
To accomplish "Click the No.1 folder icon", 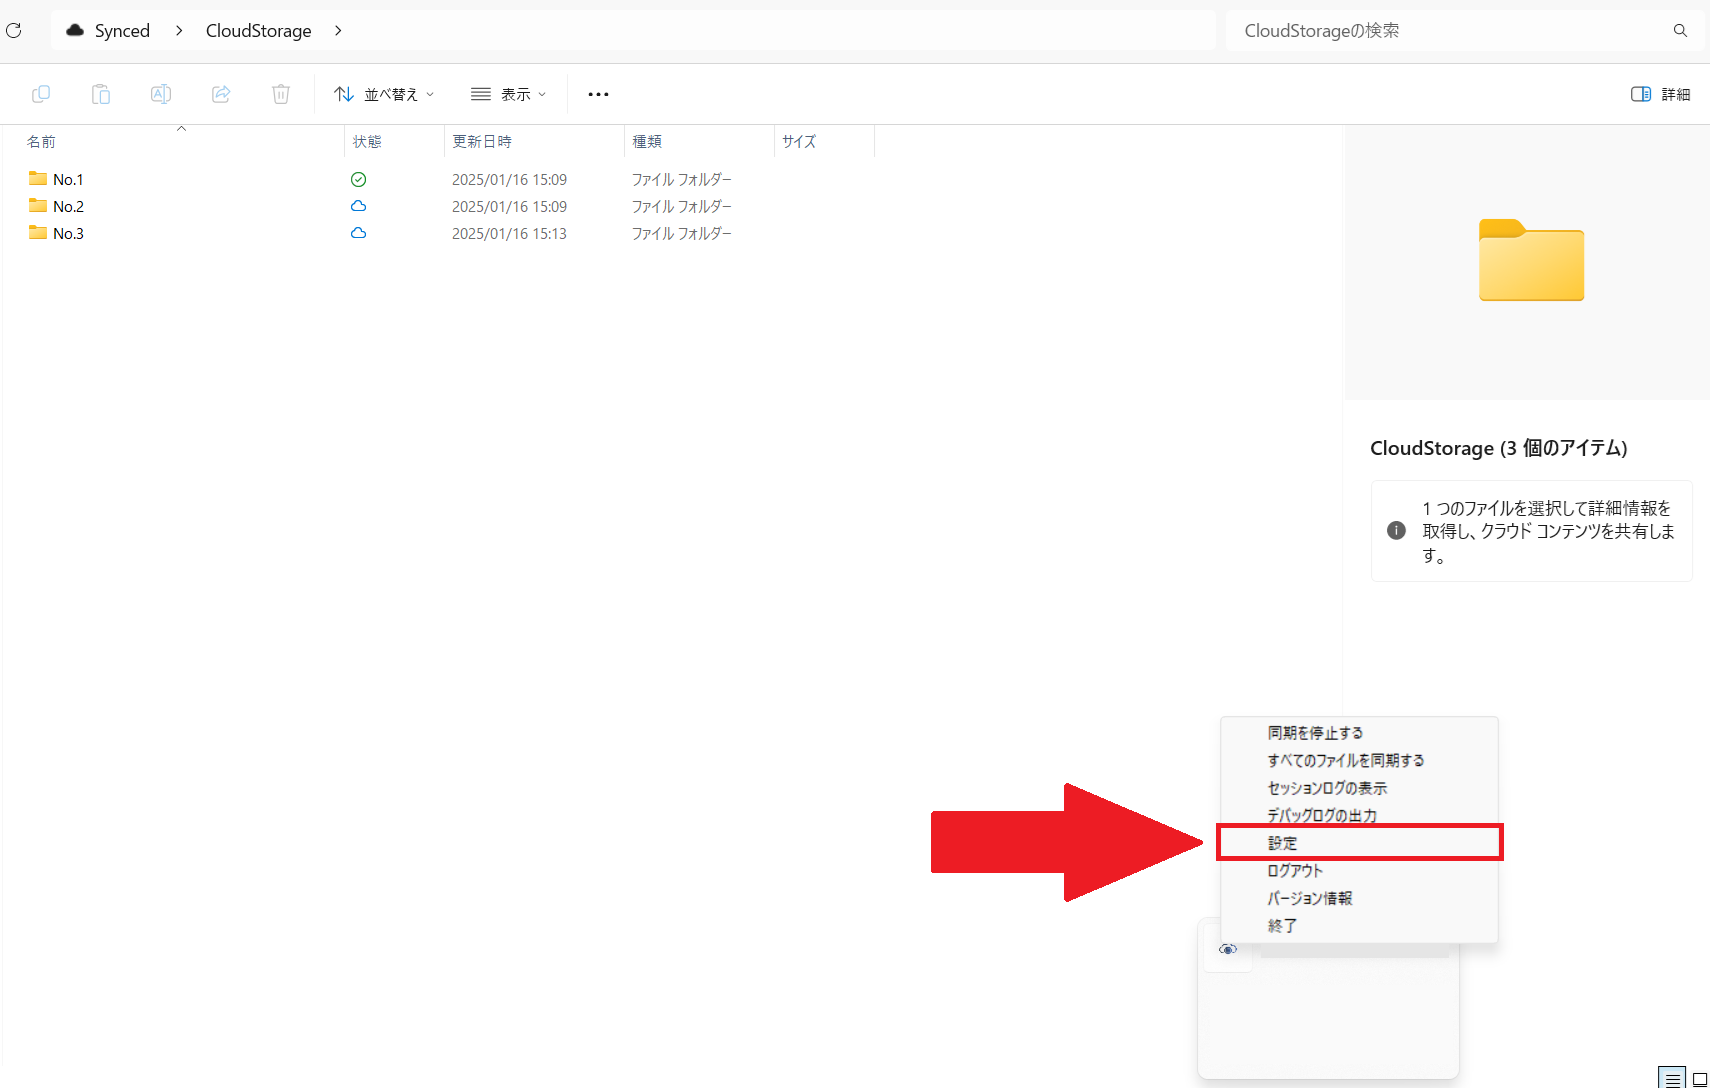I will click(38, 179).
